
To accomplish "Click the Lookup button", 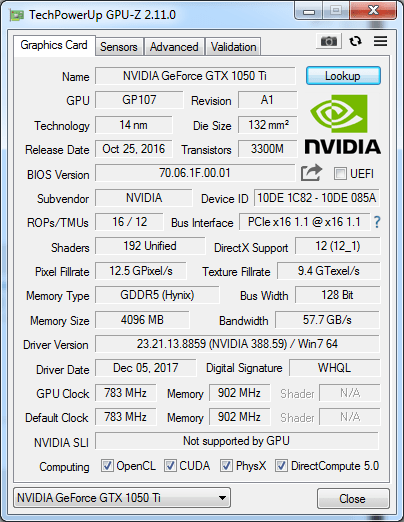I will 343,76.
